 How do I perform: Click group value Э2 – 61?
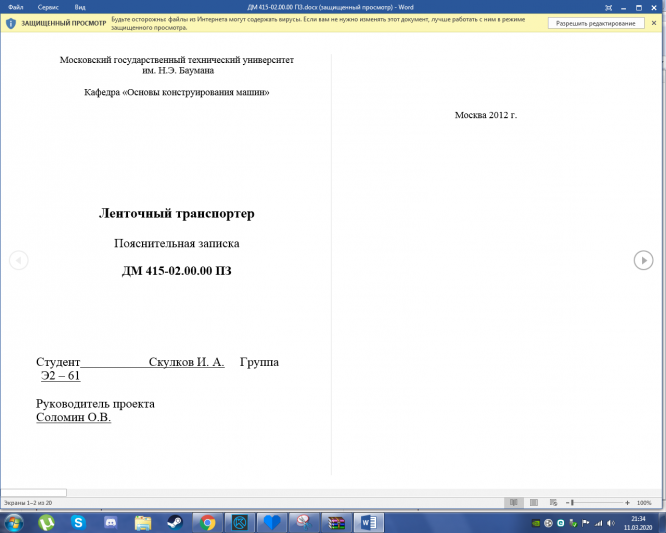[60, 375]
